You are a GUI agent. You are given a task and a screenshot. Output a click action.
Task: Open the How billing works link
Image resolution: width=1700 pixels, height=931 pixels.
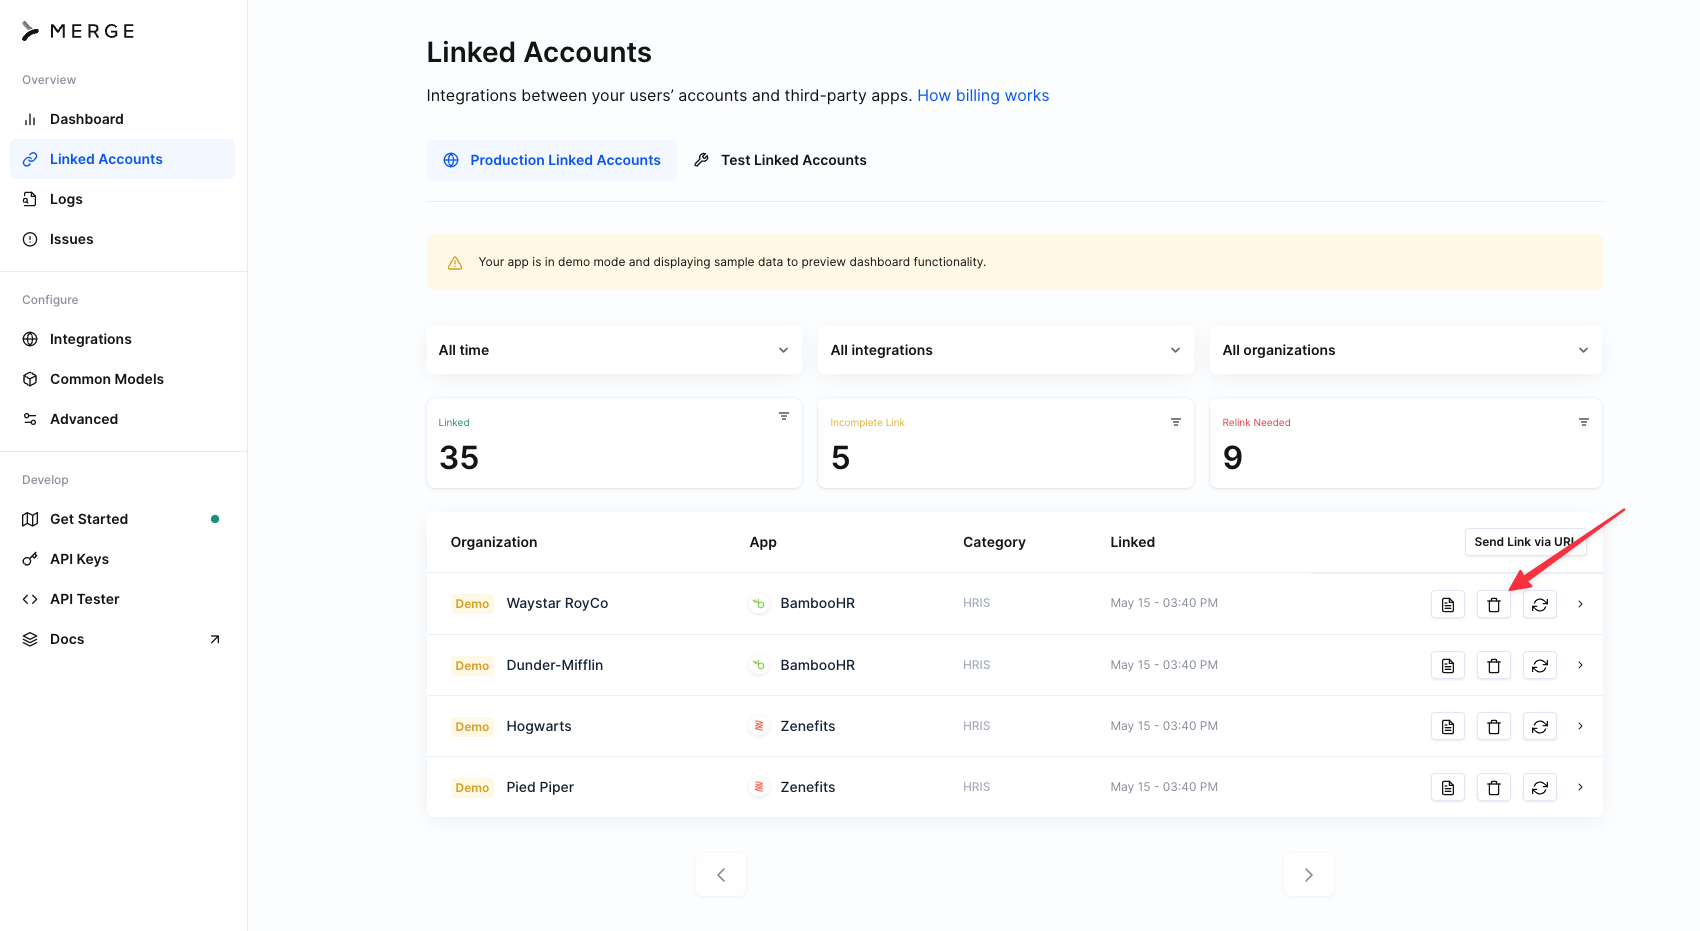[x=982, y=96]
